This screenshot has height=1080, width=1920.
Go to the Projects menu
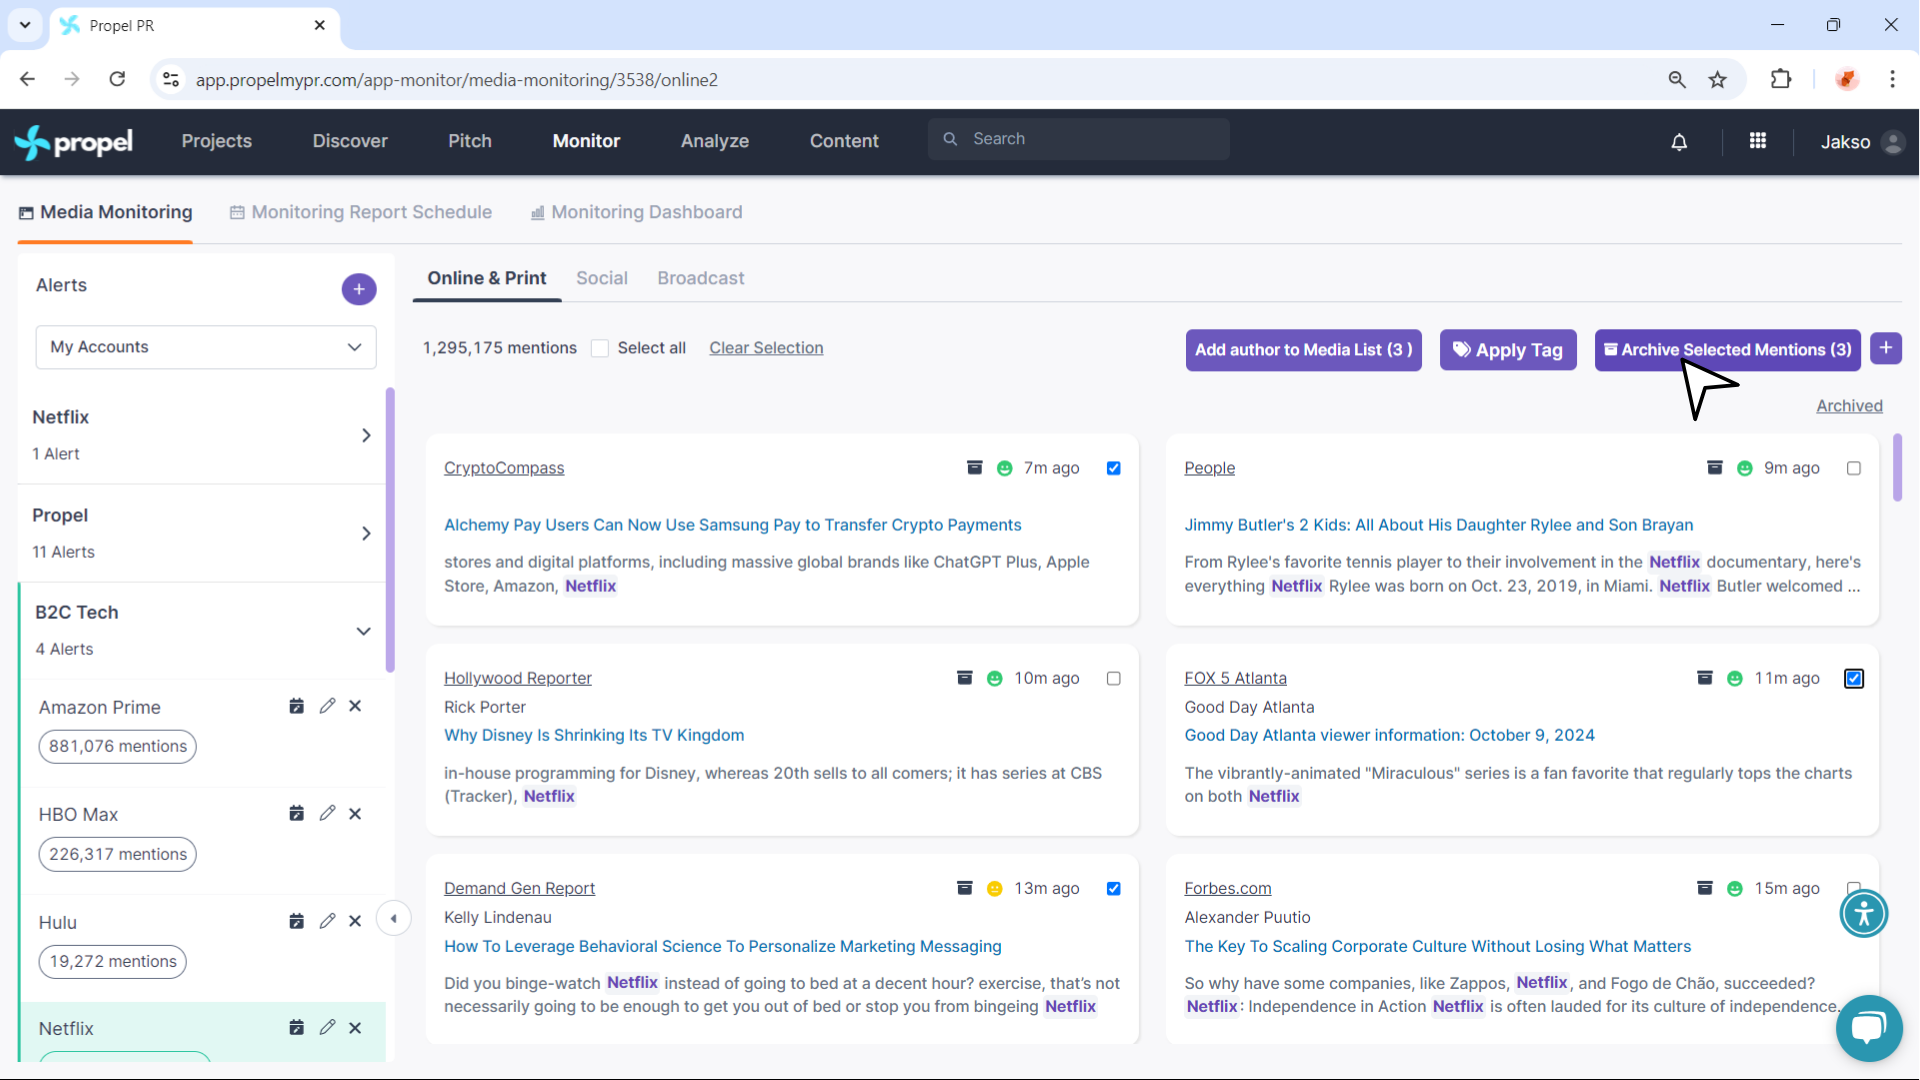216,141
